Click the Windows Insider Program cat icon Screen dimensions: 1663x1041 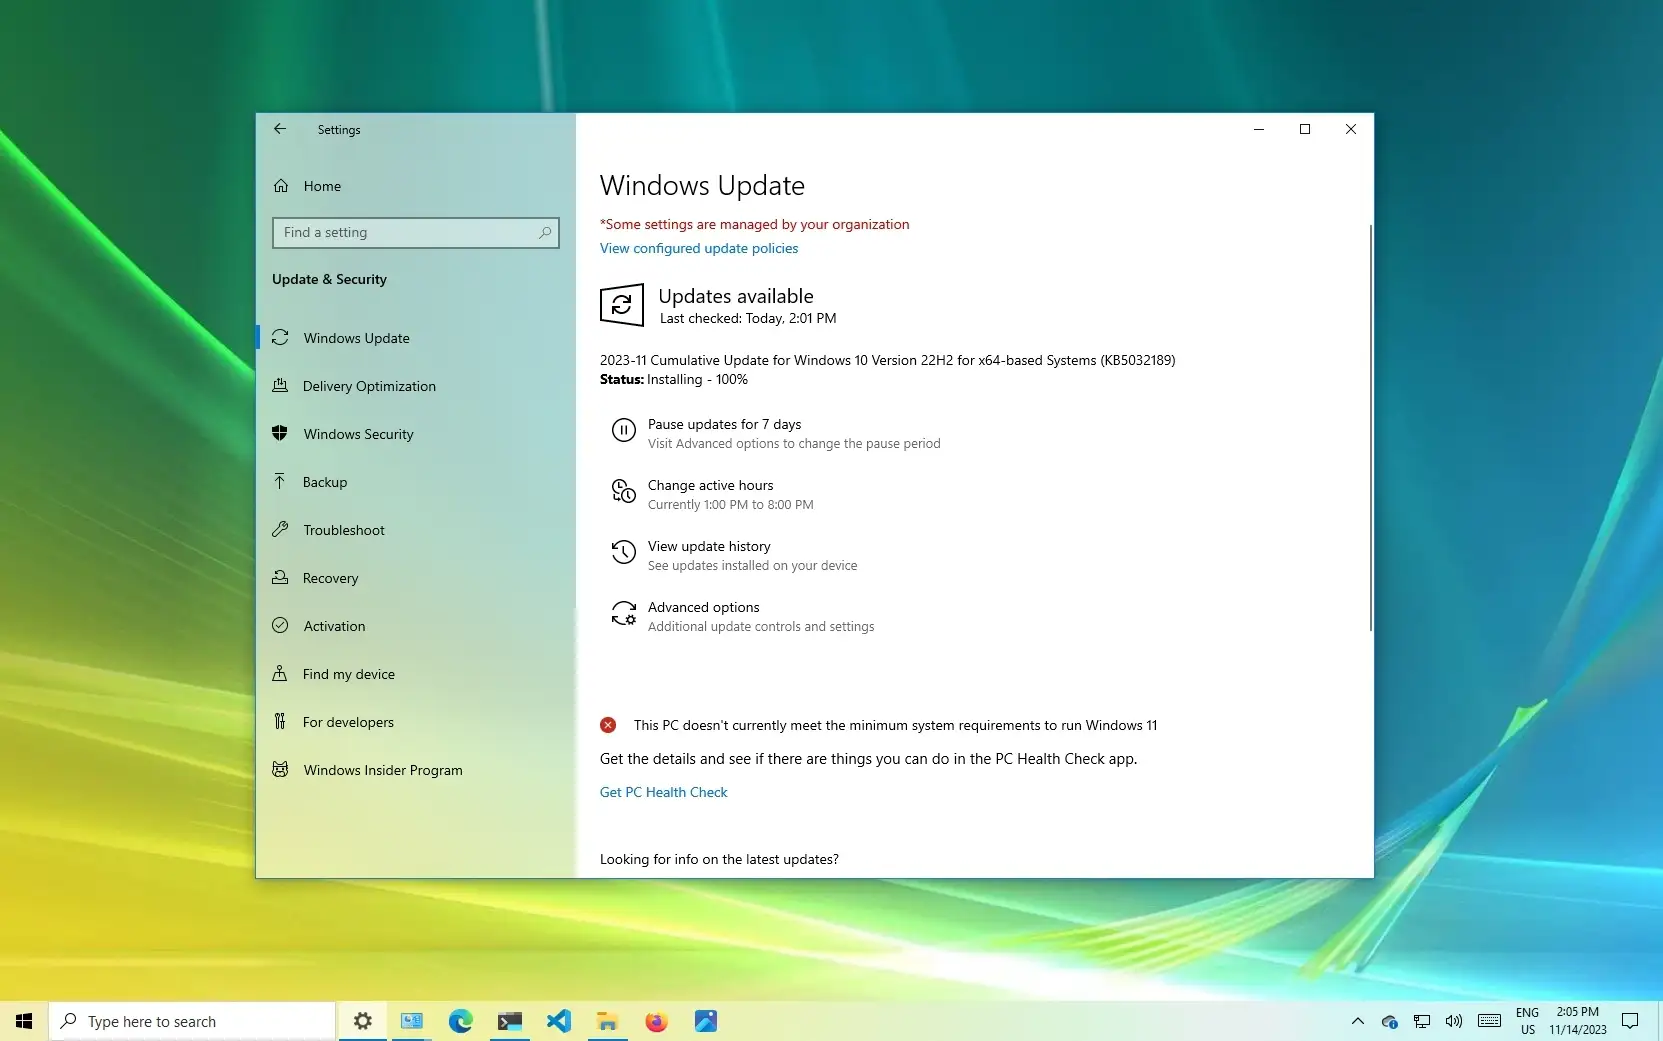pyautogui.click(x=280, y=770)
